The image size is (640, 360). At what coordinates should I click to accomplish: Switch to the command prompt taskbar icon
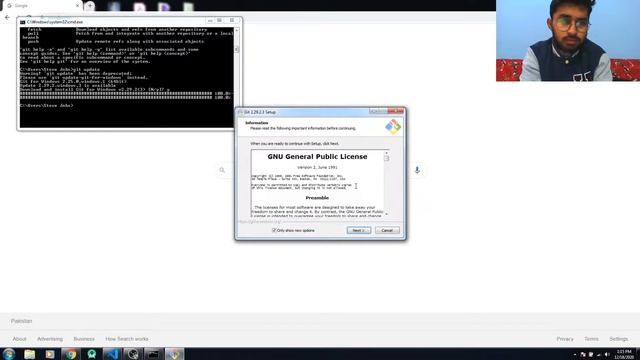coord(153,354)
